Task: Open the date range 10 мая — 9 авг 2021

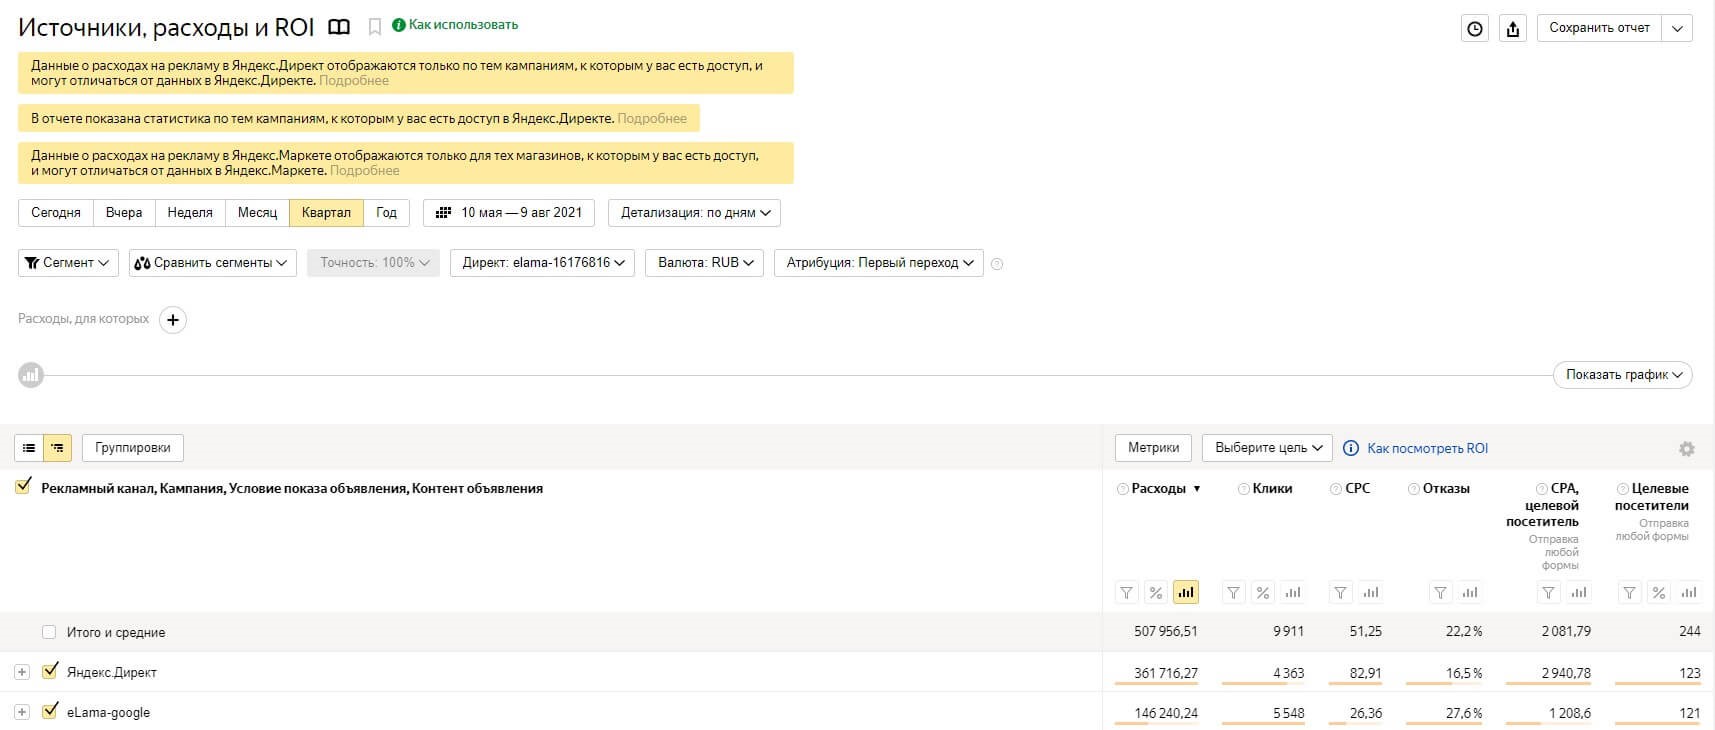Action: 509,213
